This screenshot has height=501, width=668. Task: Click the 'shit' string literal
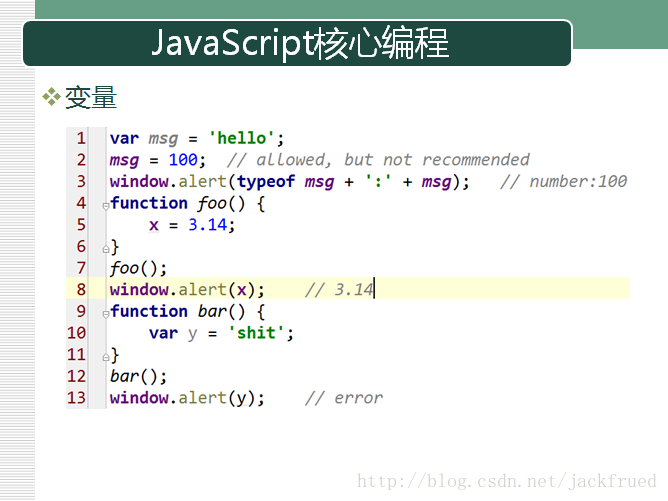pyautogui.click(x=256, y=333)
